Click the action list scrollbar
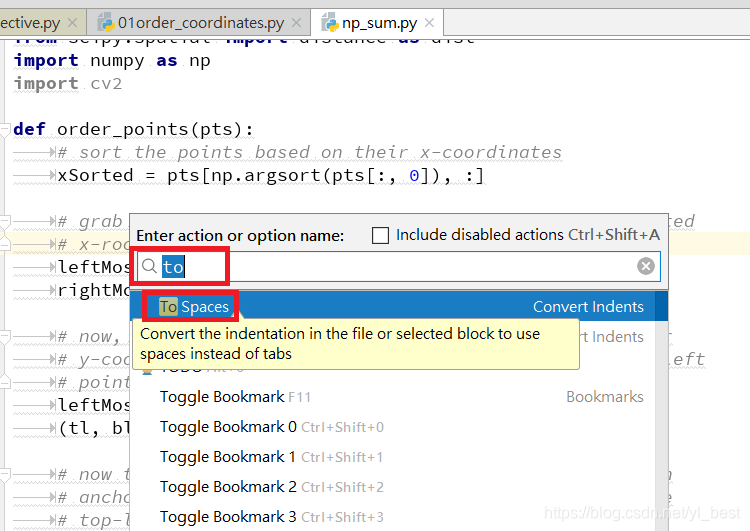Viewport: 750px width, 531px height. point(662,411)
